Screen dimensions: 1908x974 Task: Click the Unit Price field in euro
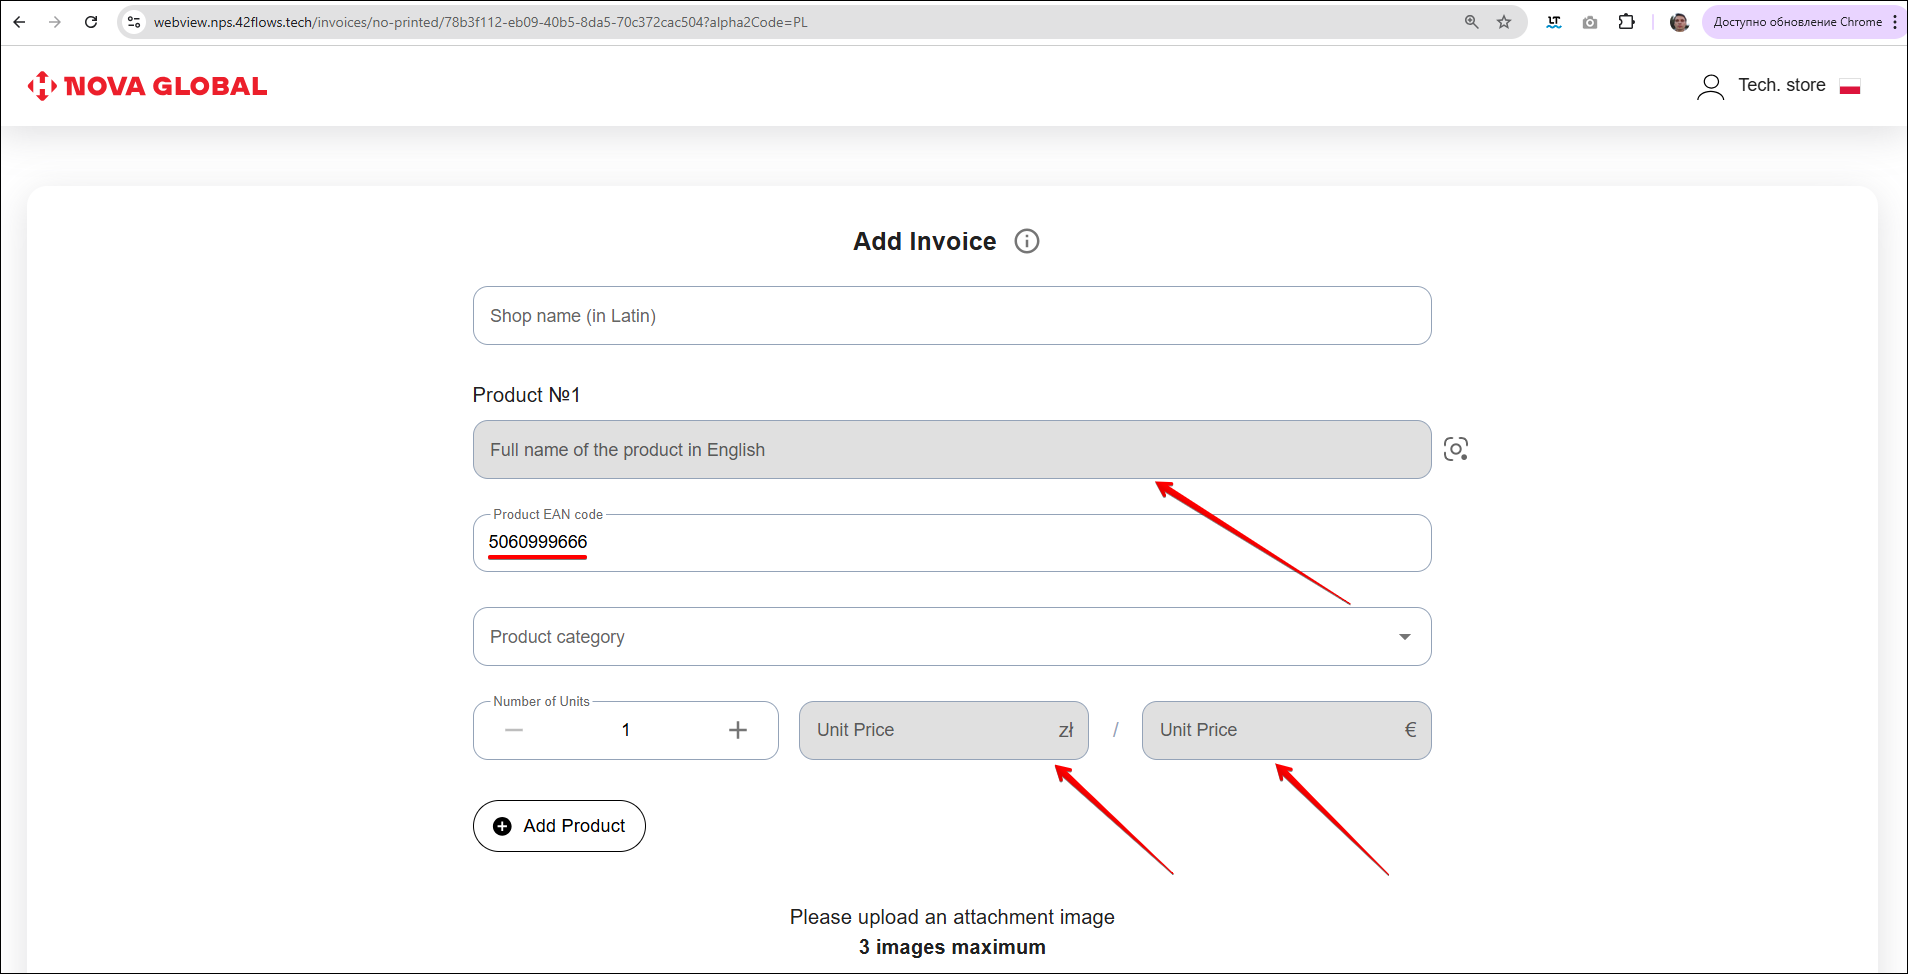[1275, 730]
